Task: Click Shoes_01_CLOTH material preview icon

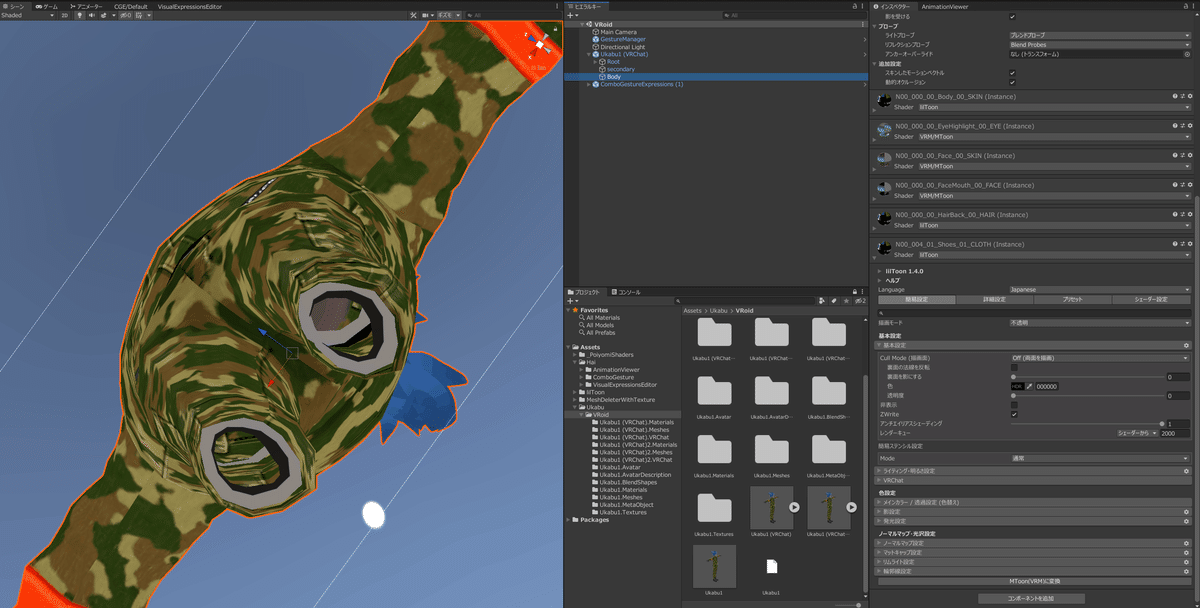Action: point(884,248)
